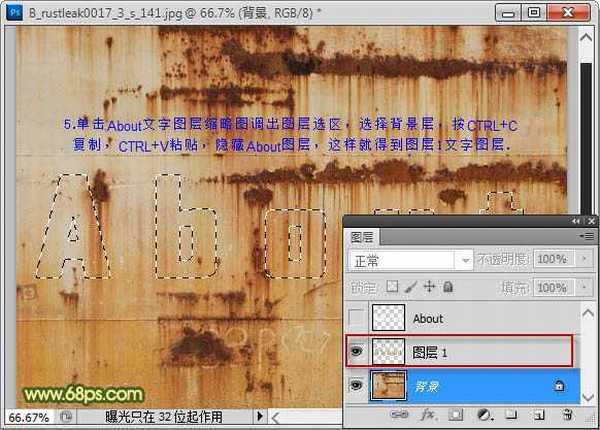This screenshot has width=600, height=430.
Task: Click the layers list scroll up arrow
Action: (588, 313)
